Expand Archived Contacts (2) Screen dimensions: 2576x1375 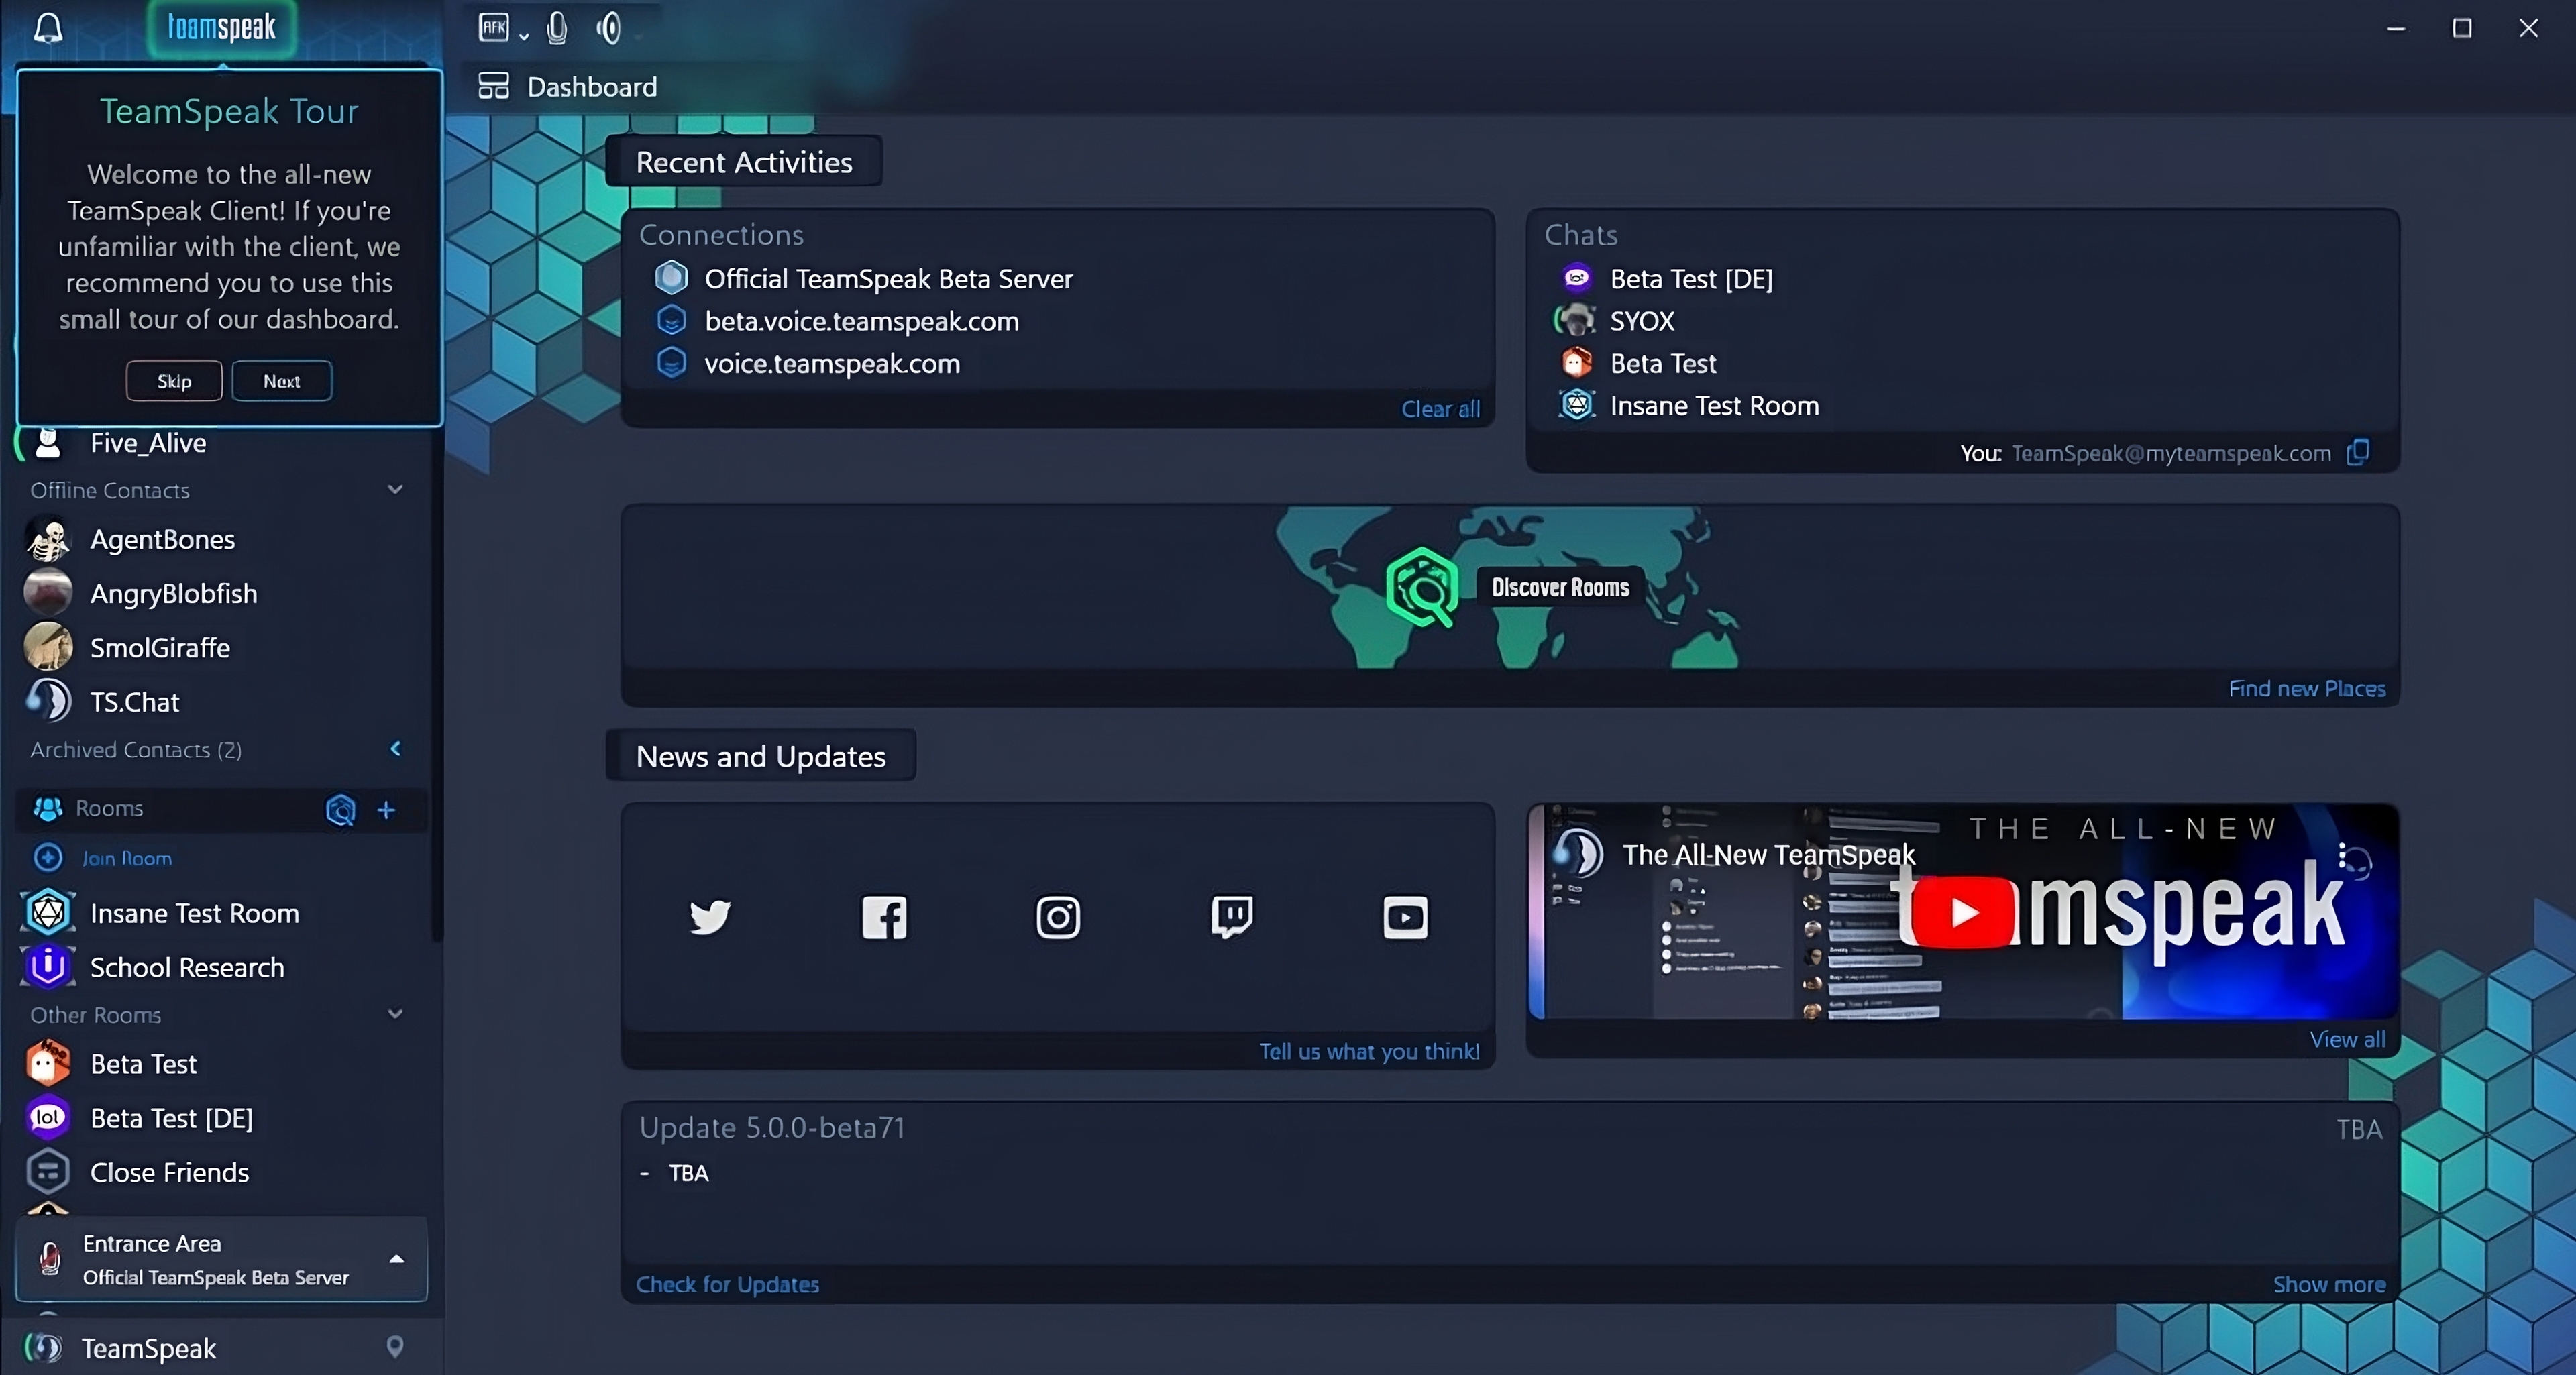pyautogui.click(x=395, y=749)
